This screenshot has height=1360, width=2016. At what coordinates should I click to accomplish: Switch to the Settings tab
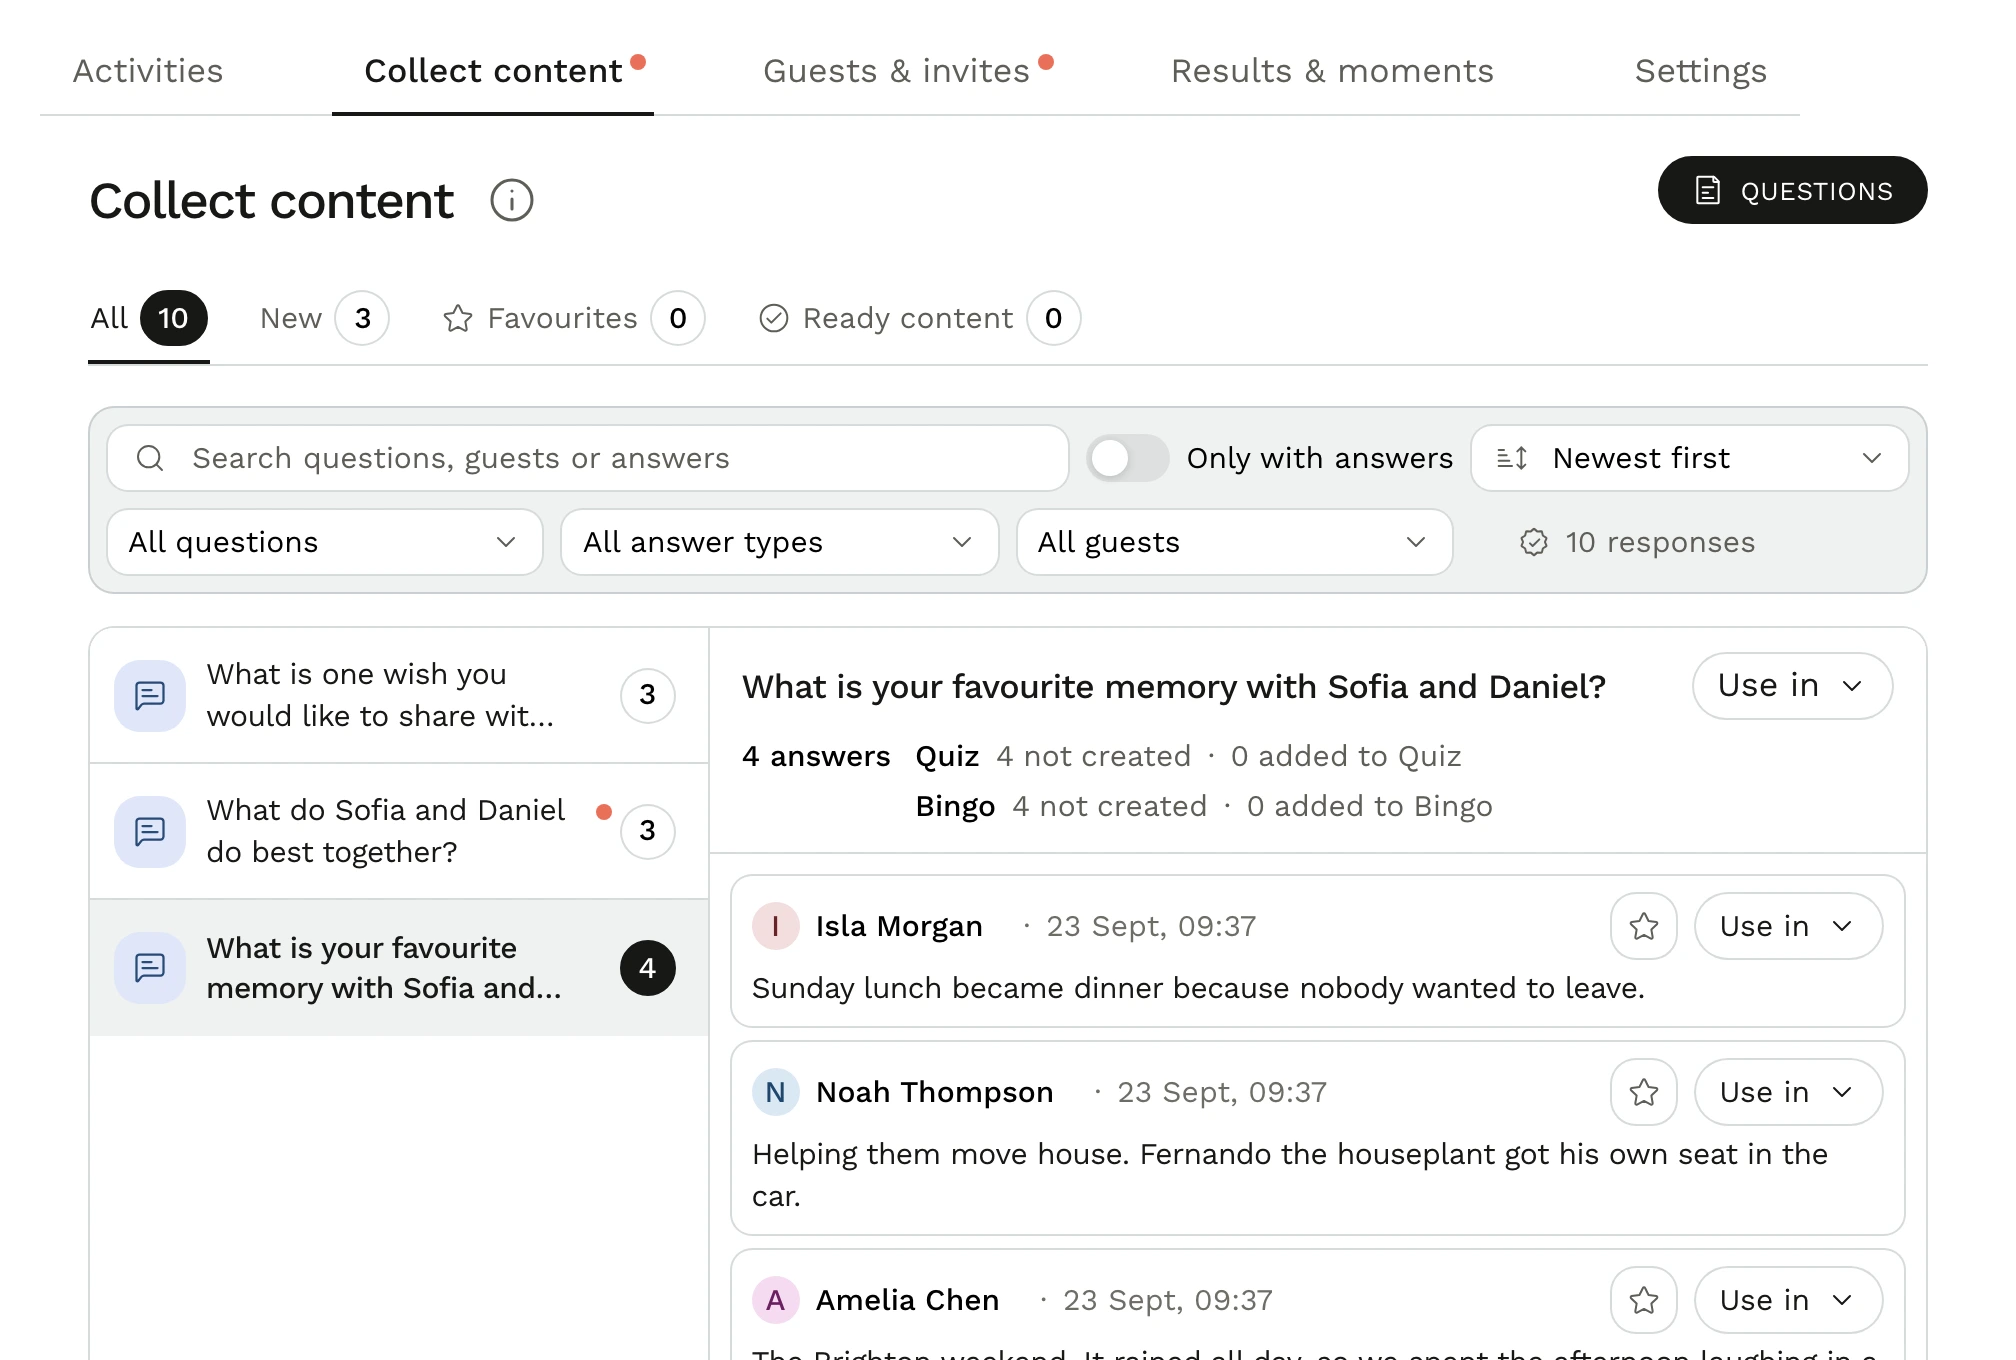(1700, 71)
